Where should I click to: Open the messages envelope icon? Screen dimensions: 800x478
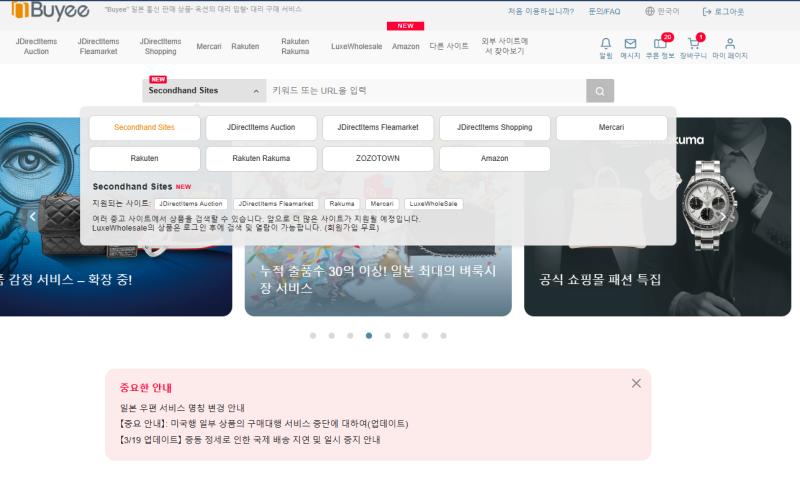click(x=630, y=43)
